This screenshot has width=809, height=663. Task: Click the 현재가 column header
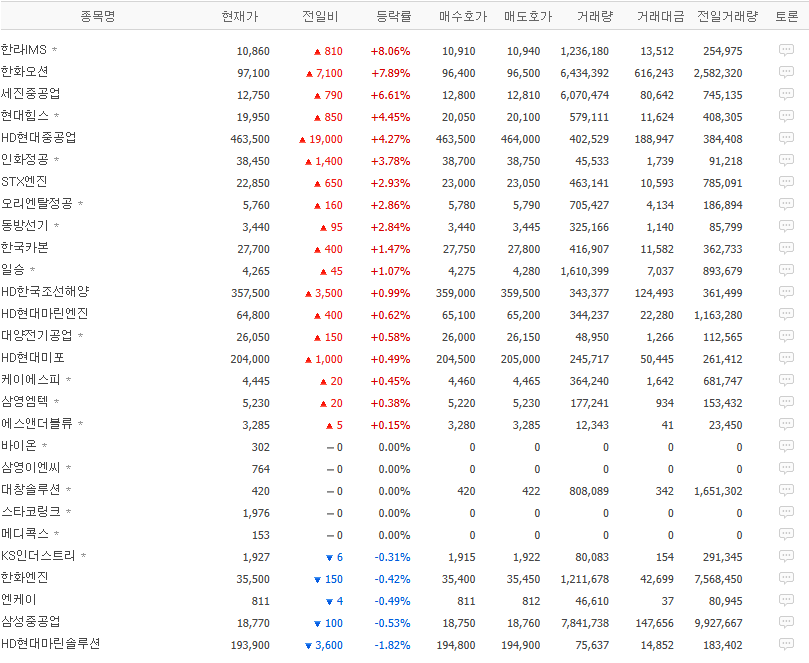pos(239,17)
